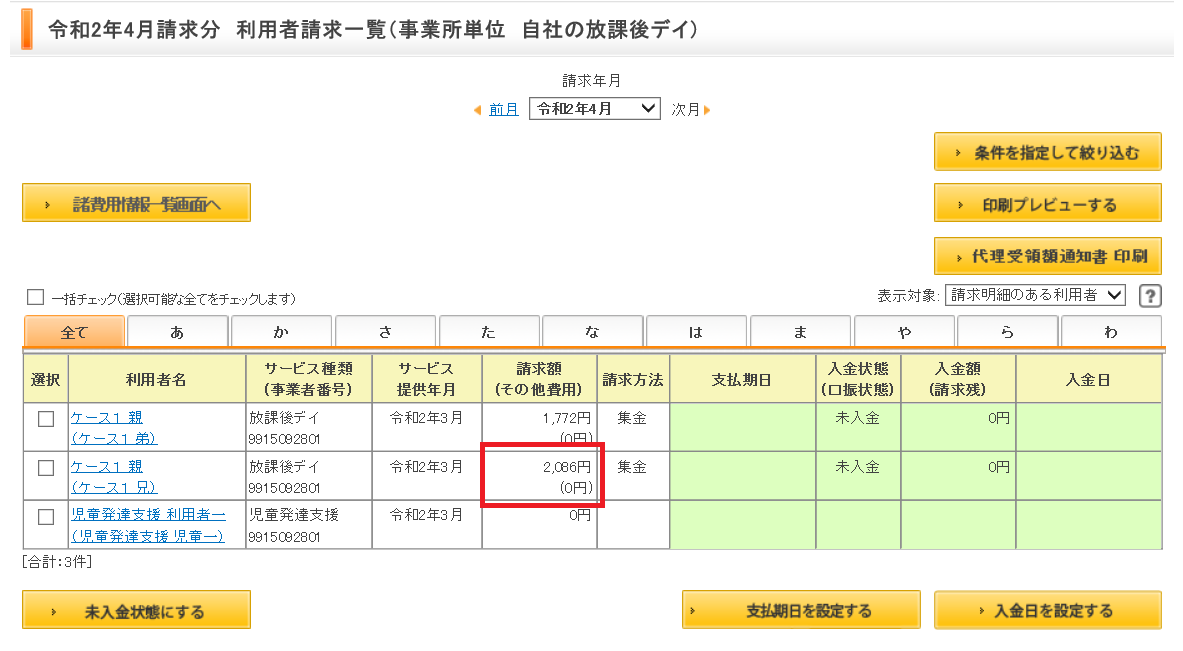Click the previous month left arrow icon

coord(477,110)
